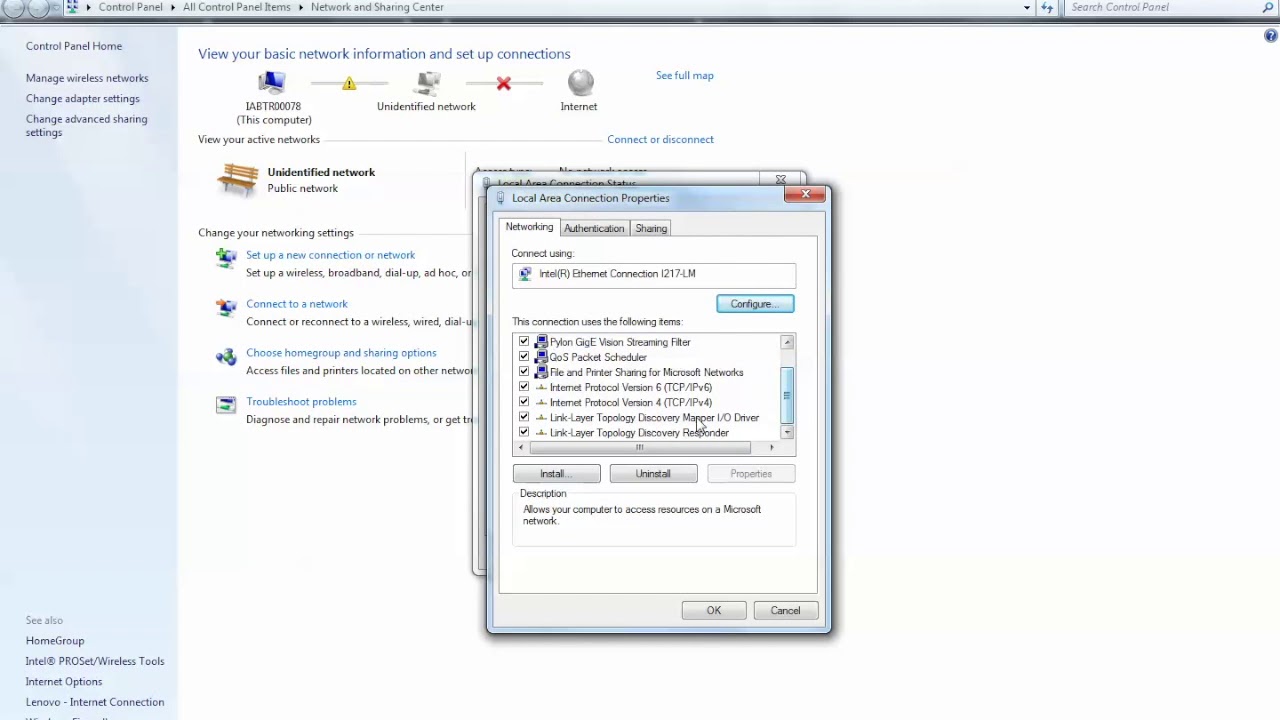Expand the breadcrumb arrow before Control Panel
This screenshot has height=720, width=1280.
(x=89, y=7)
